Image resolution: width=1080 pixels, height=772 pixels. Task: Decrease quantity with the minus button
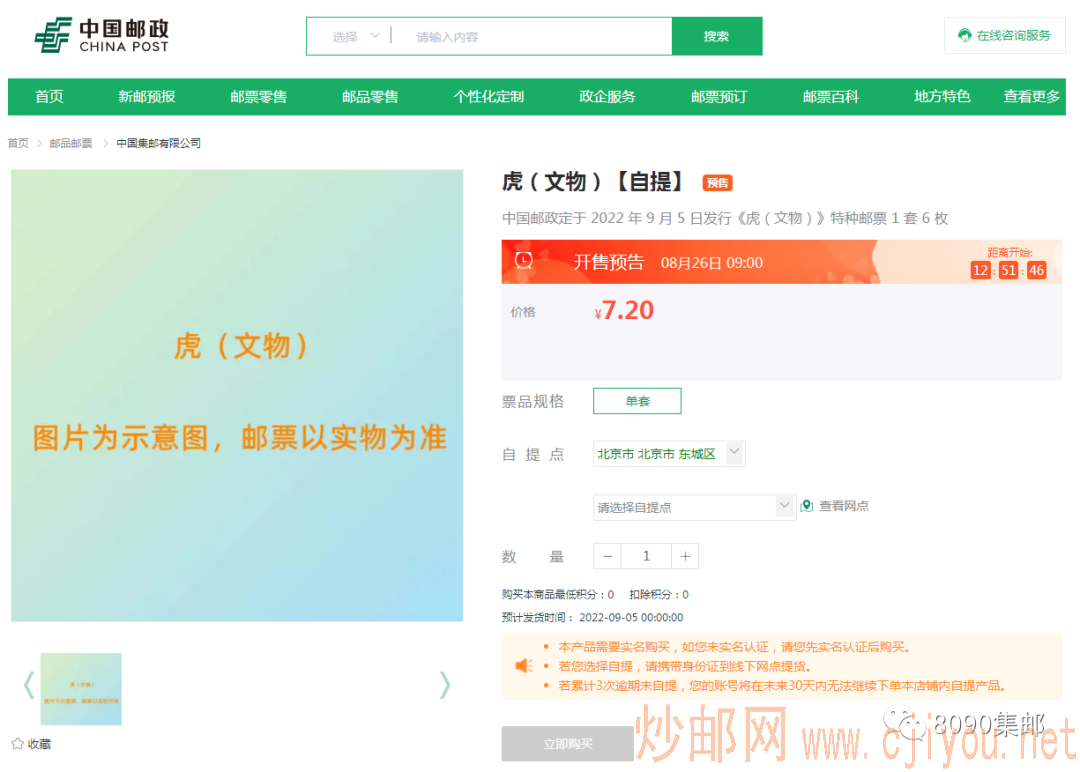coord(608,556)
